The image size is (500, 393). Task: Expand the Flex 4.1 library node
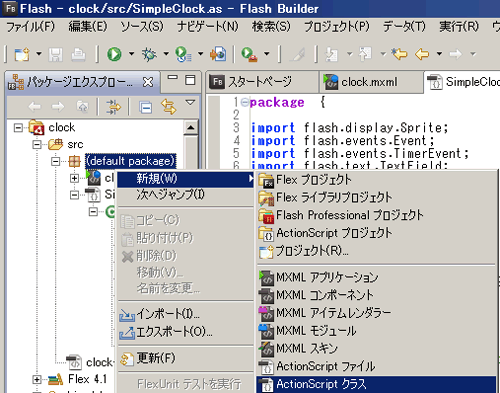[x=37, y=379]
